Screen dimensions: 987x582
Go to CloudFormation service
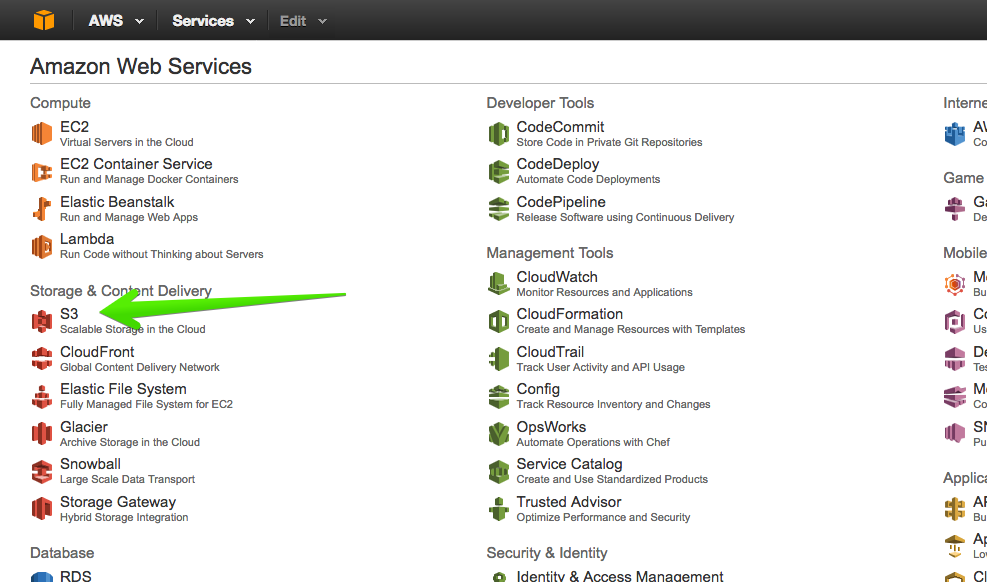click(x=570, y=314)
